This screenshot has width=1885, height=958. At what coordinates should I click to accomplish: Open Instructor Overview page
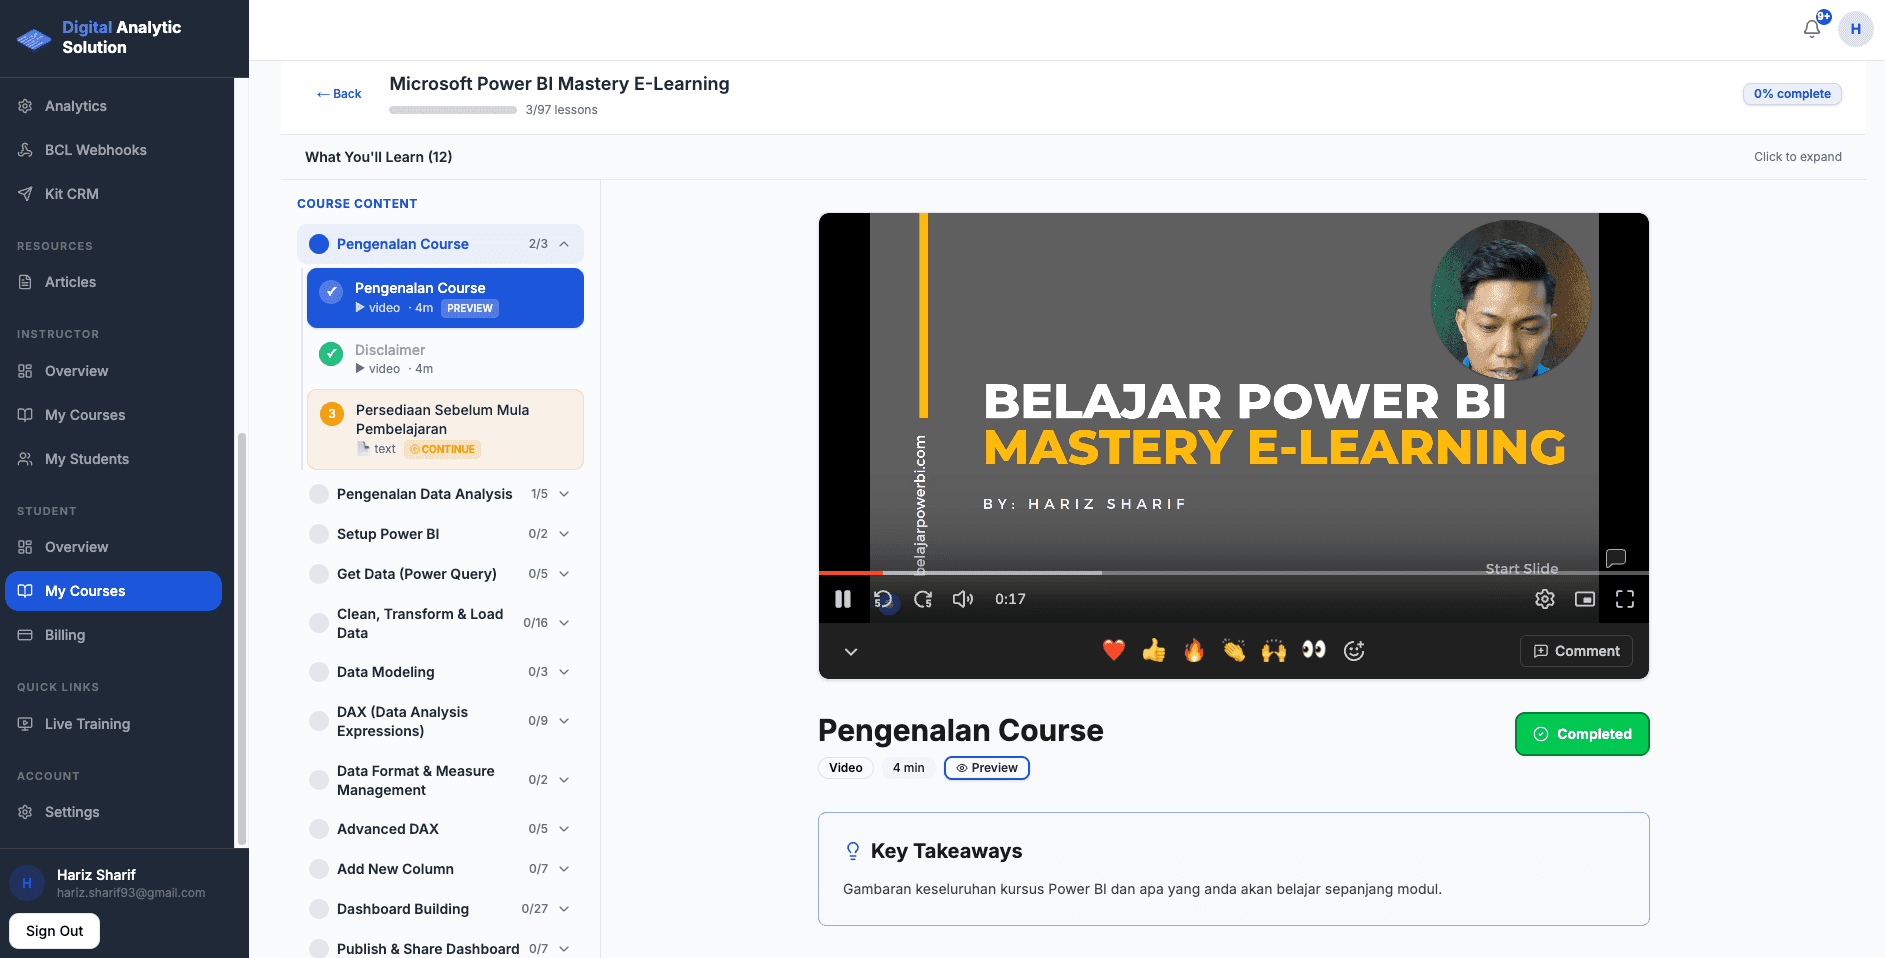113,371
